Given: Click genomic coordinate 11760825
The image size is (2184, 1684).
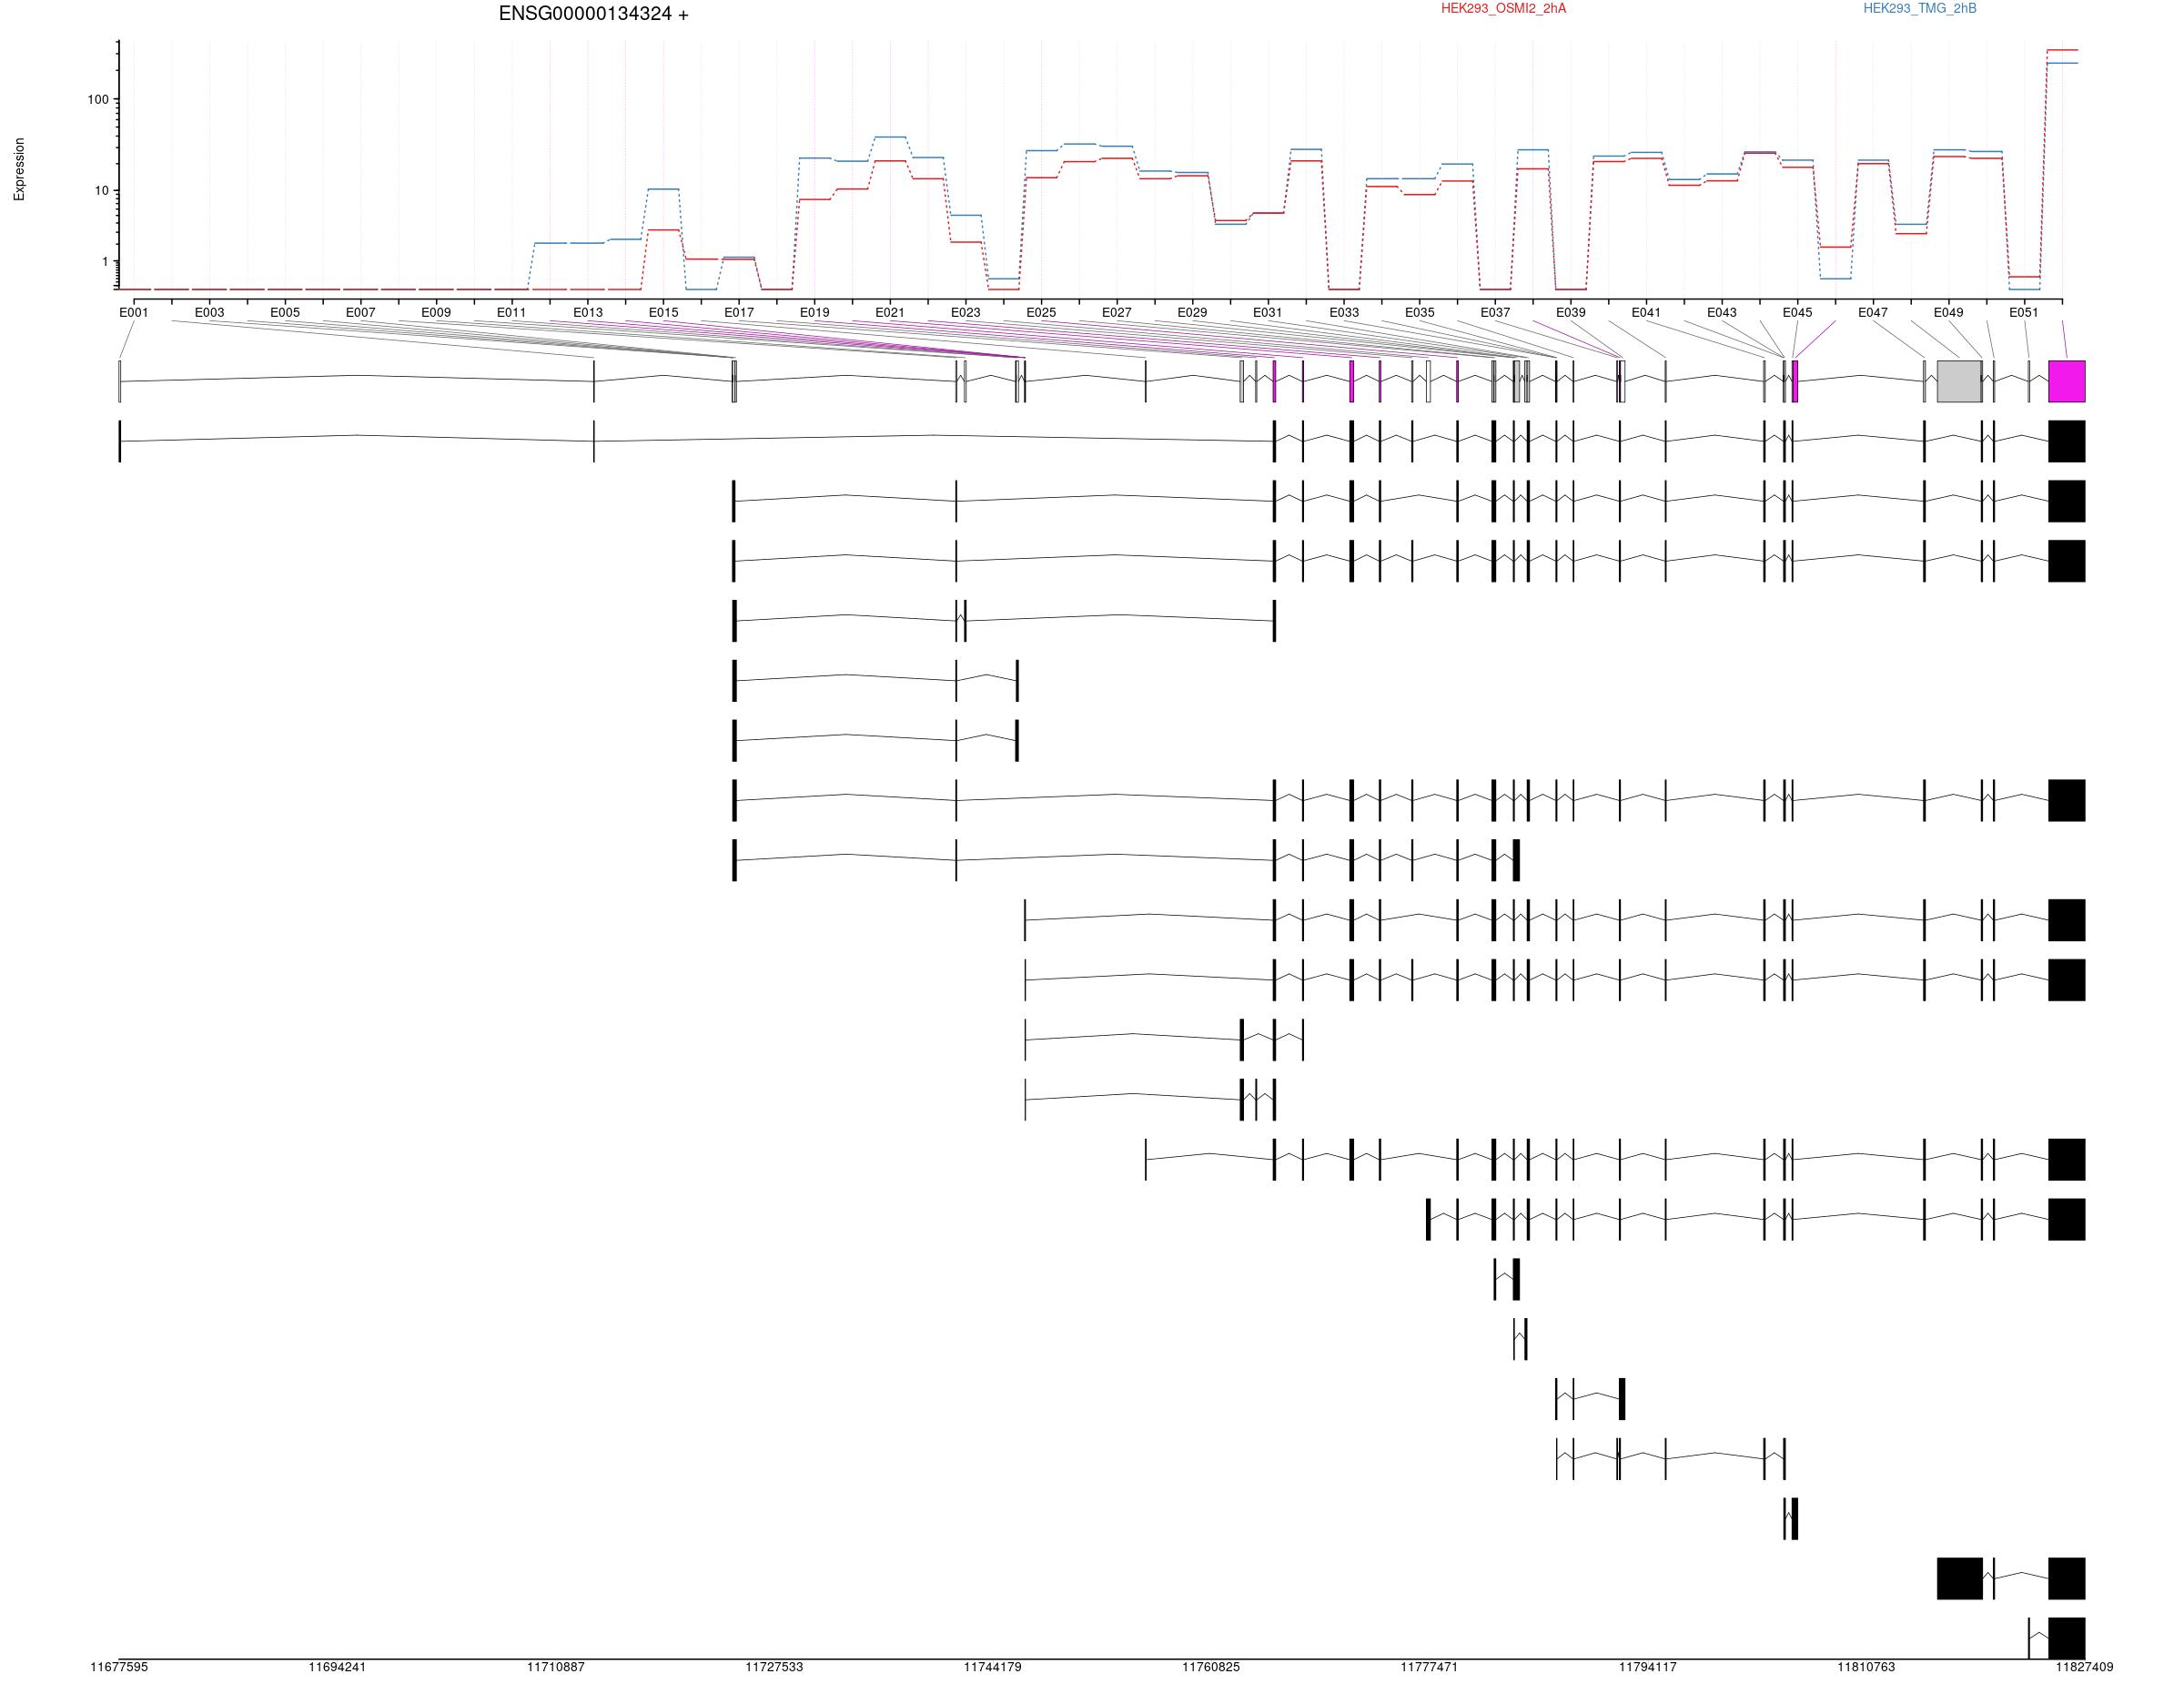Looking at the screenshot, I should click(1211, 1667).
